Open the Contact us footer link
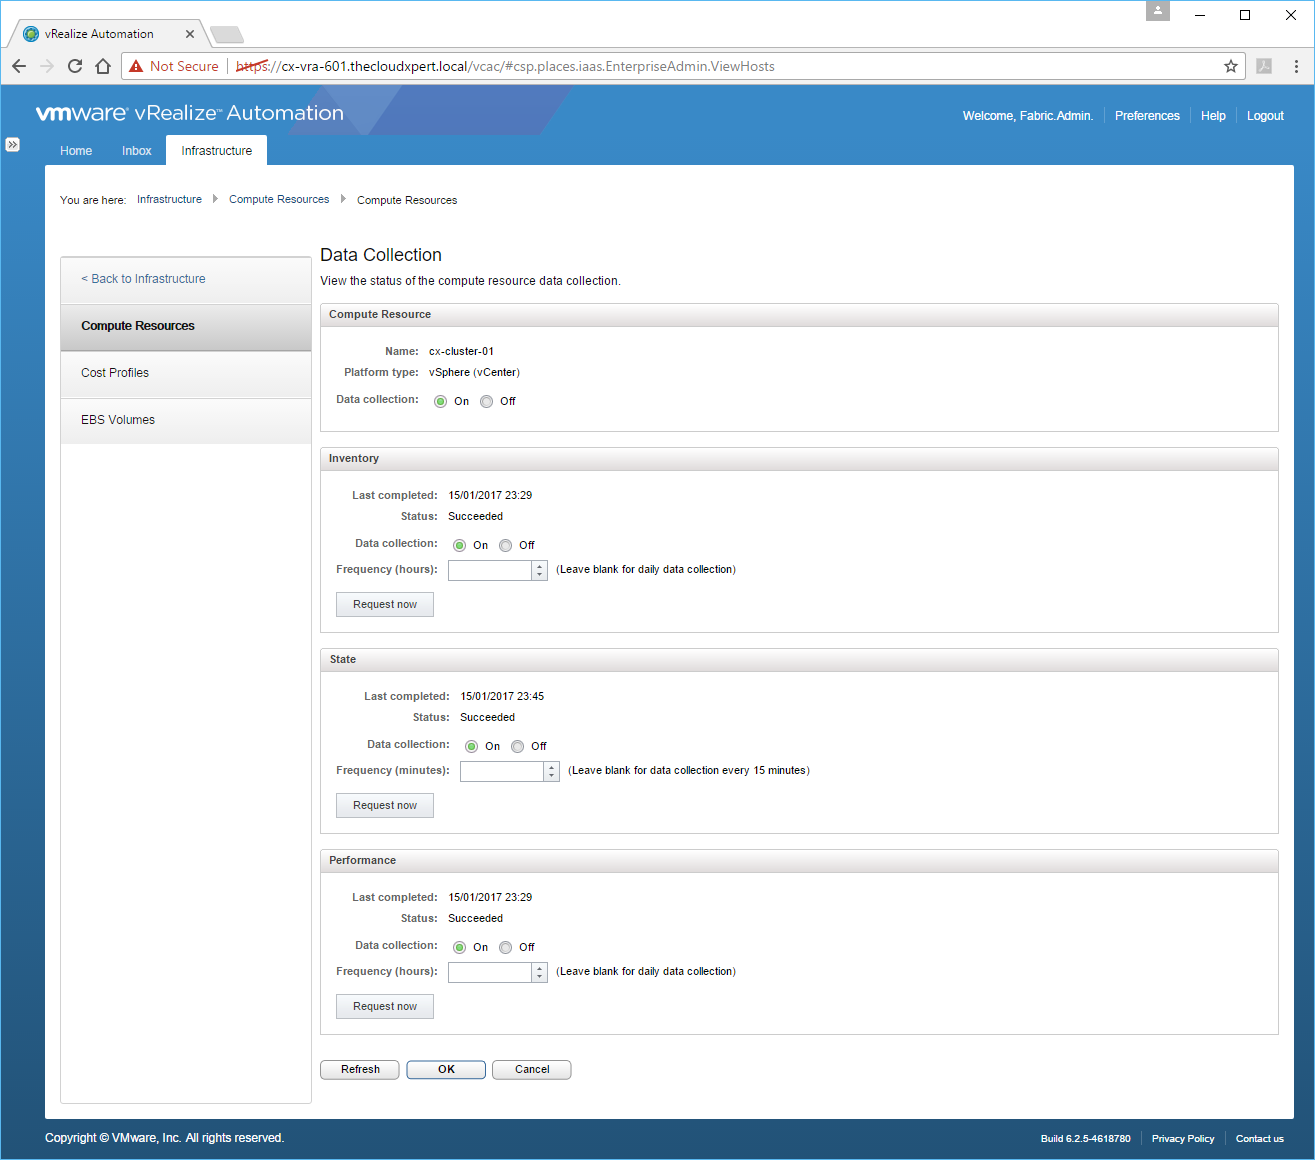 tap(1260, 1139)
